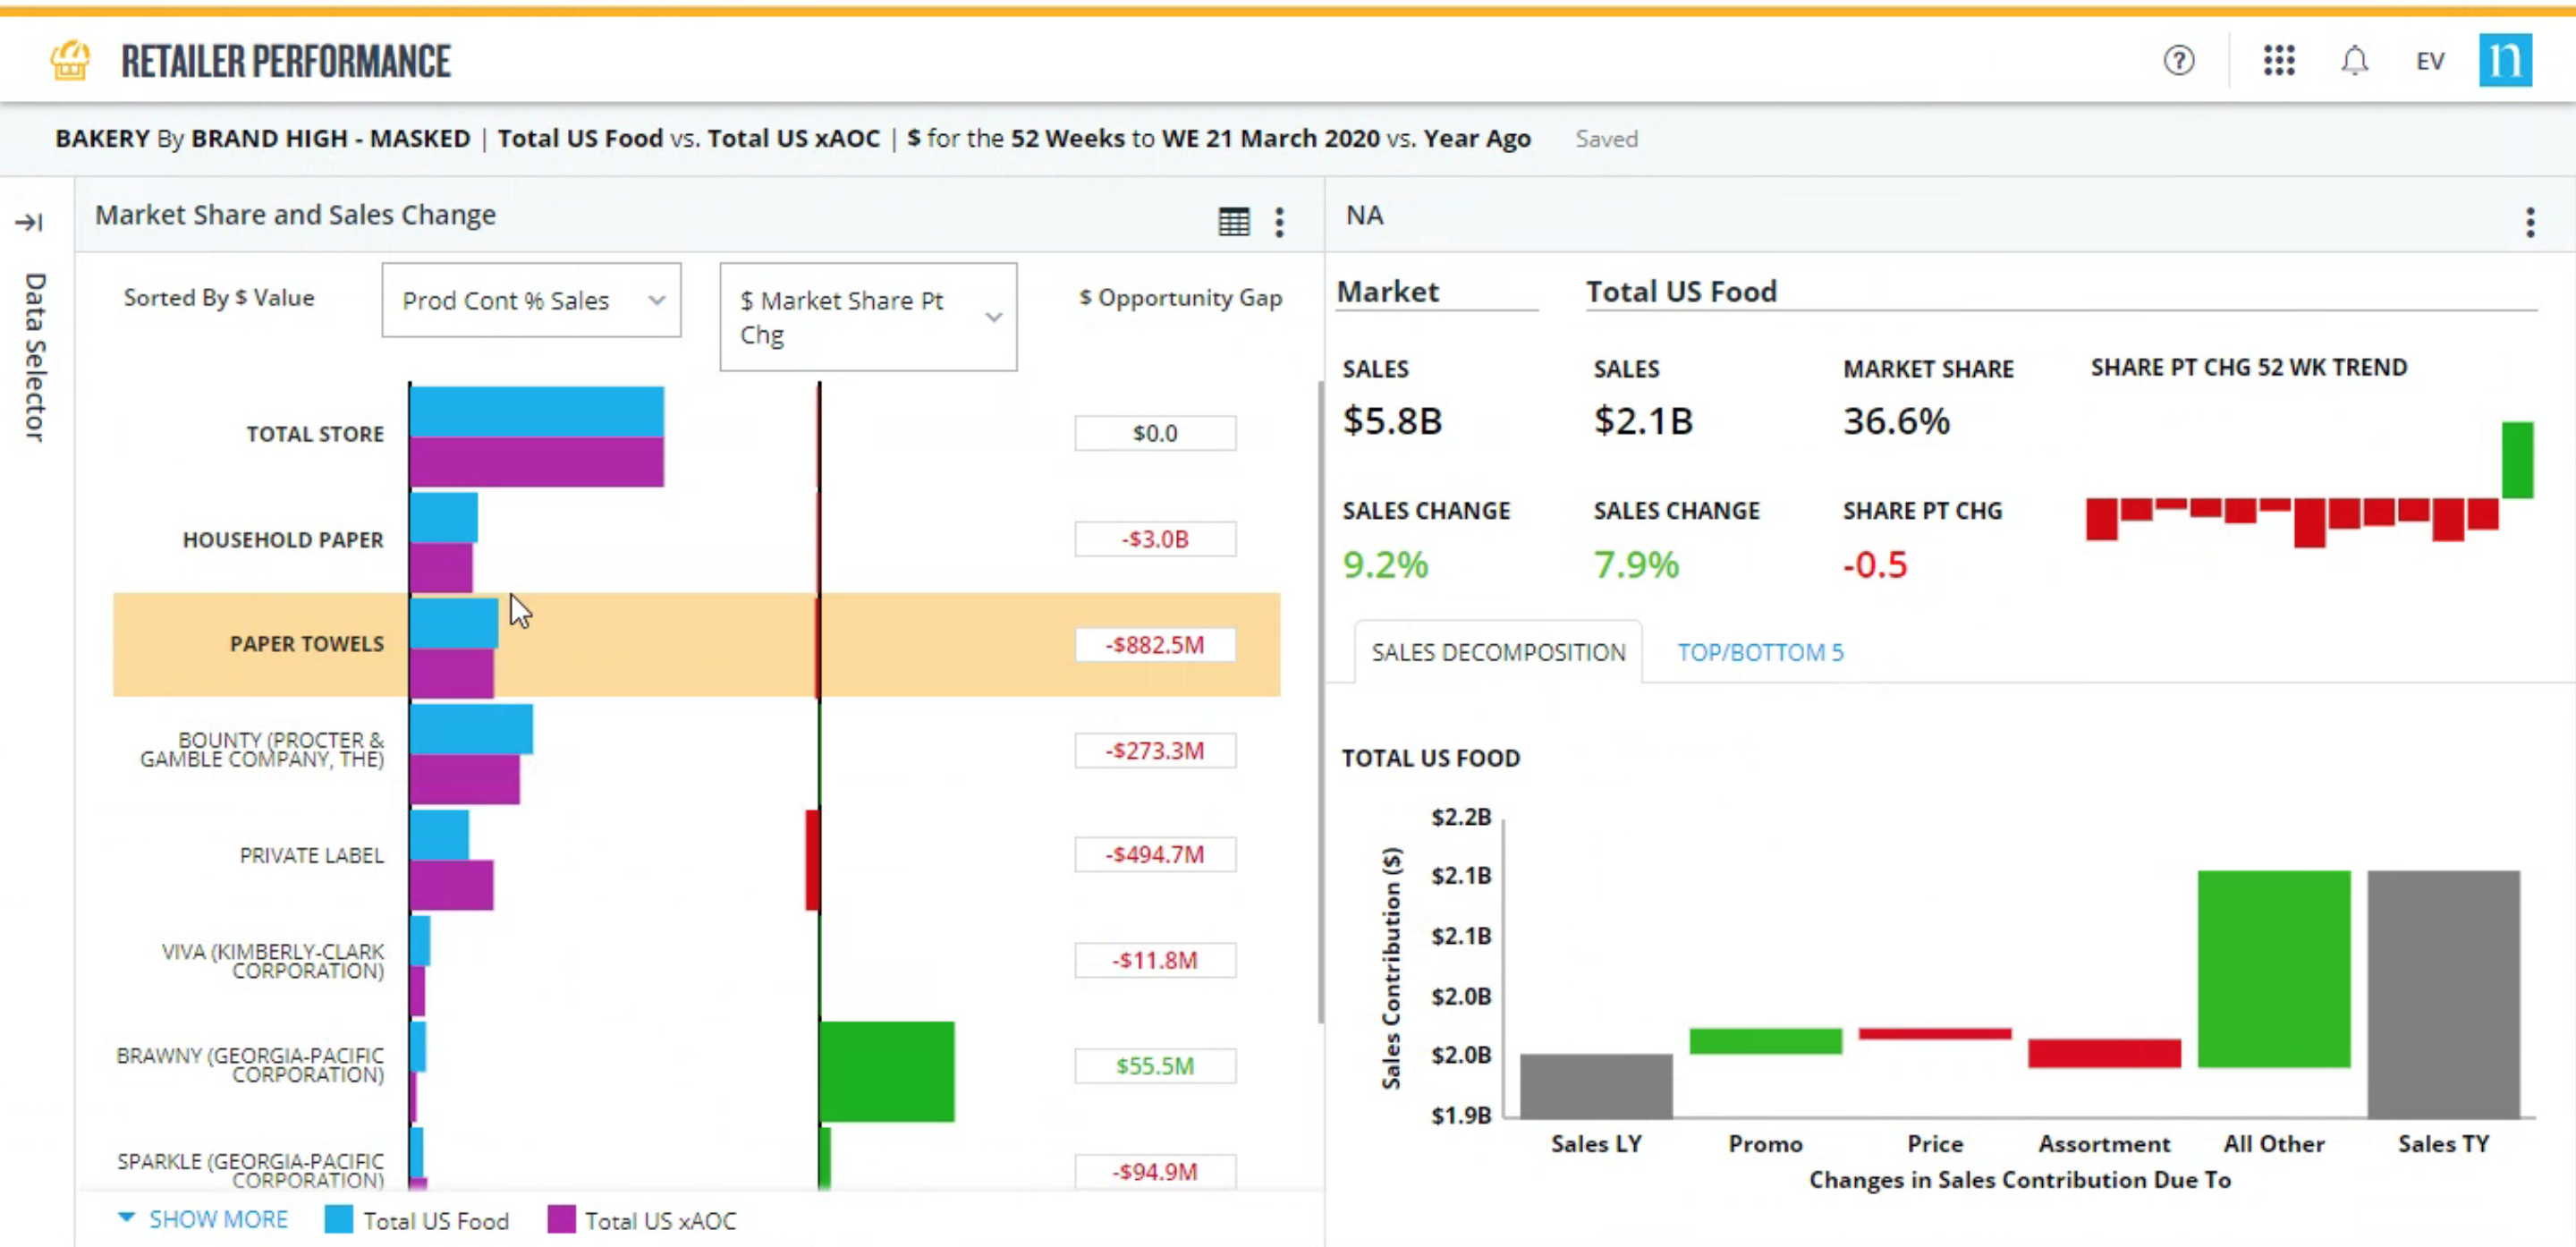
Task: Click the -$11.8M opportunity gap value
Action: [1155, 961]
